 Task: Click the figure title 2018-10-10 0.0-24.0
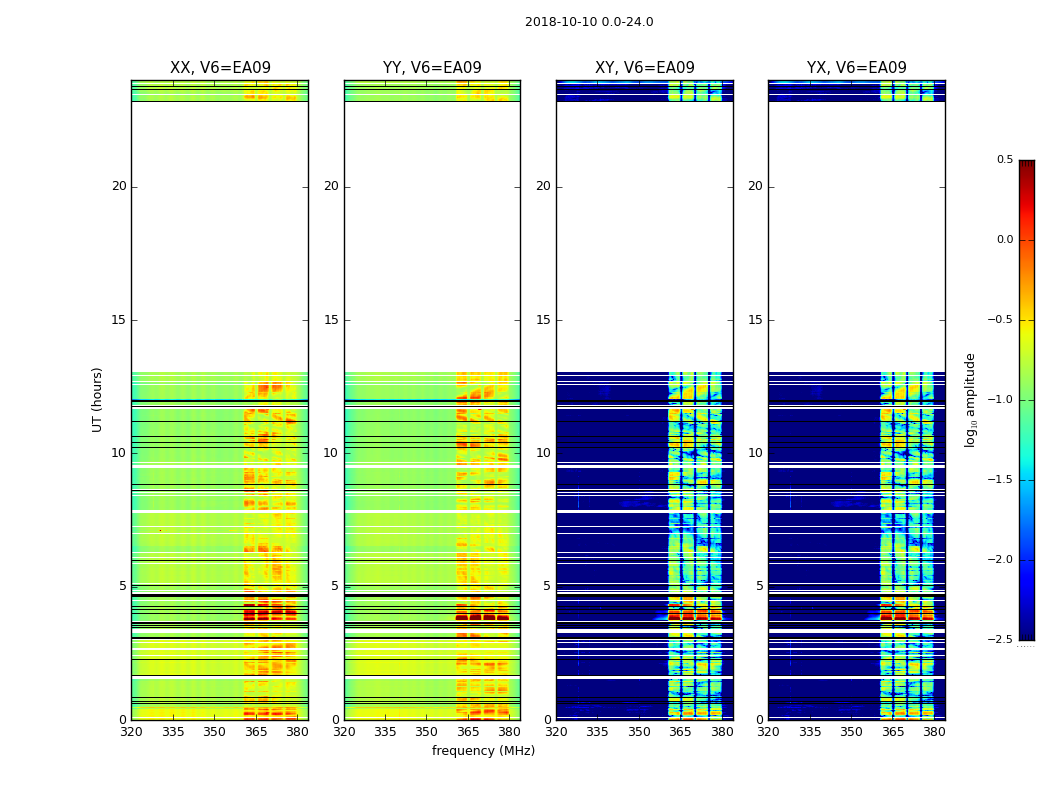coord(589,21)
